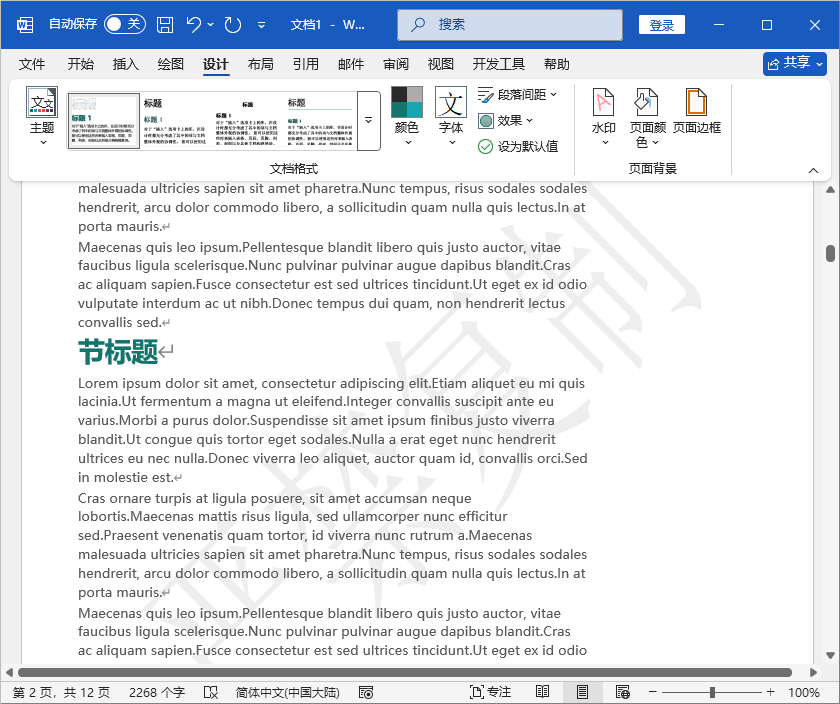Expand the document formatting gallery more arrow
This screenshot has height=704, width=840.
click(x=368, y=120)
